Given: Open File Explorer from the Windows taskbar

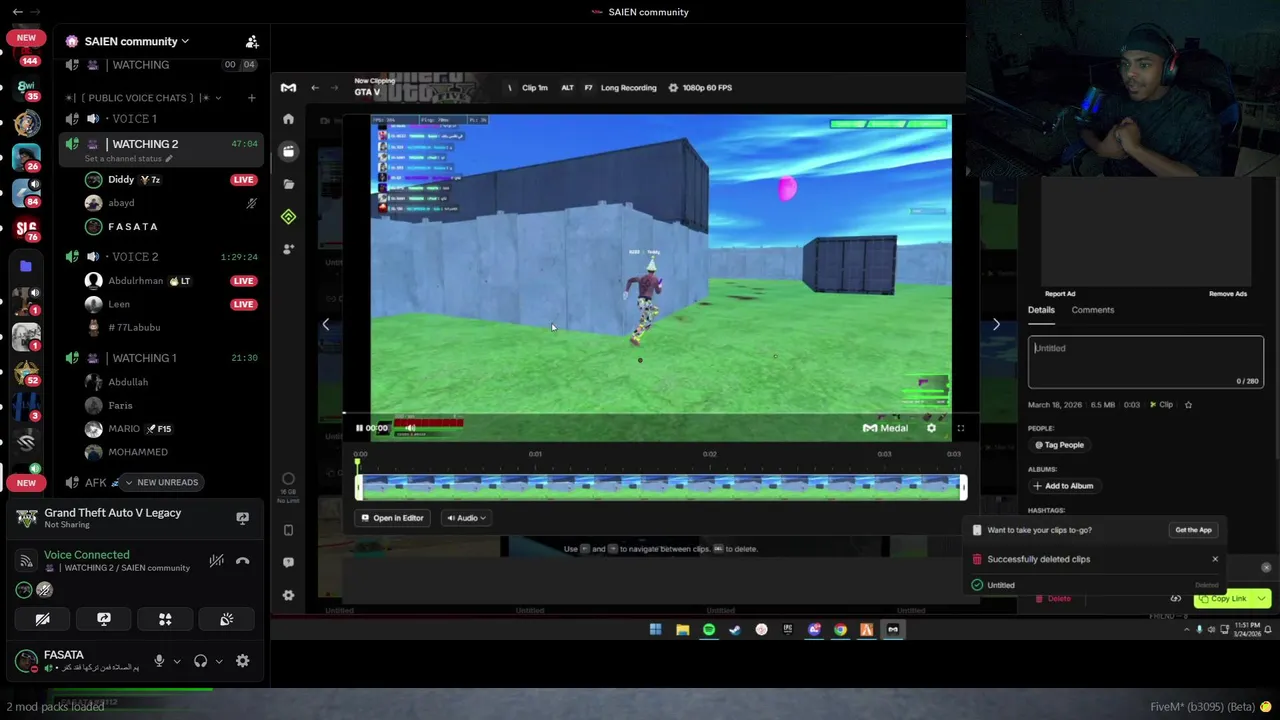Looking at the screenshot, I should [682, 629].
